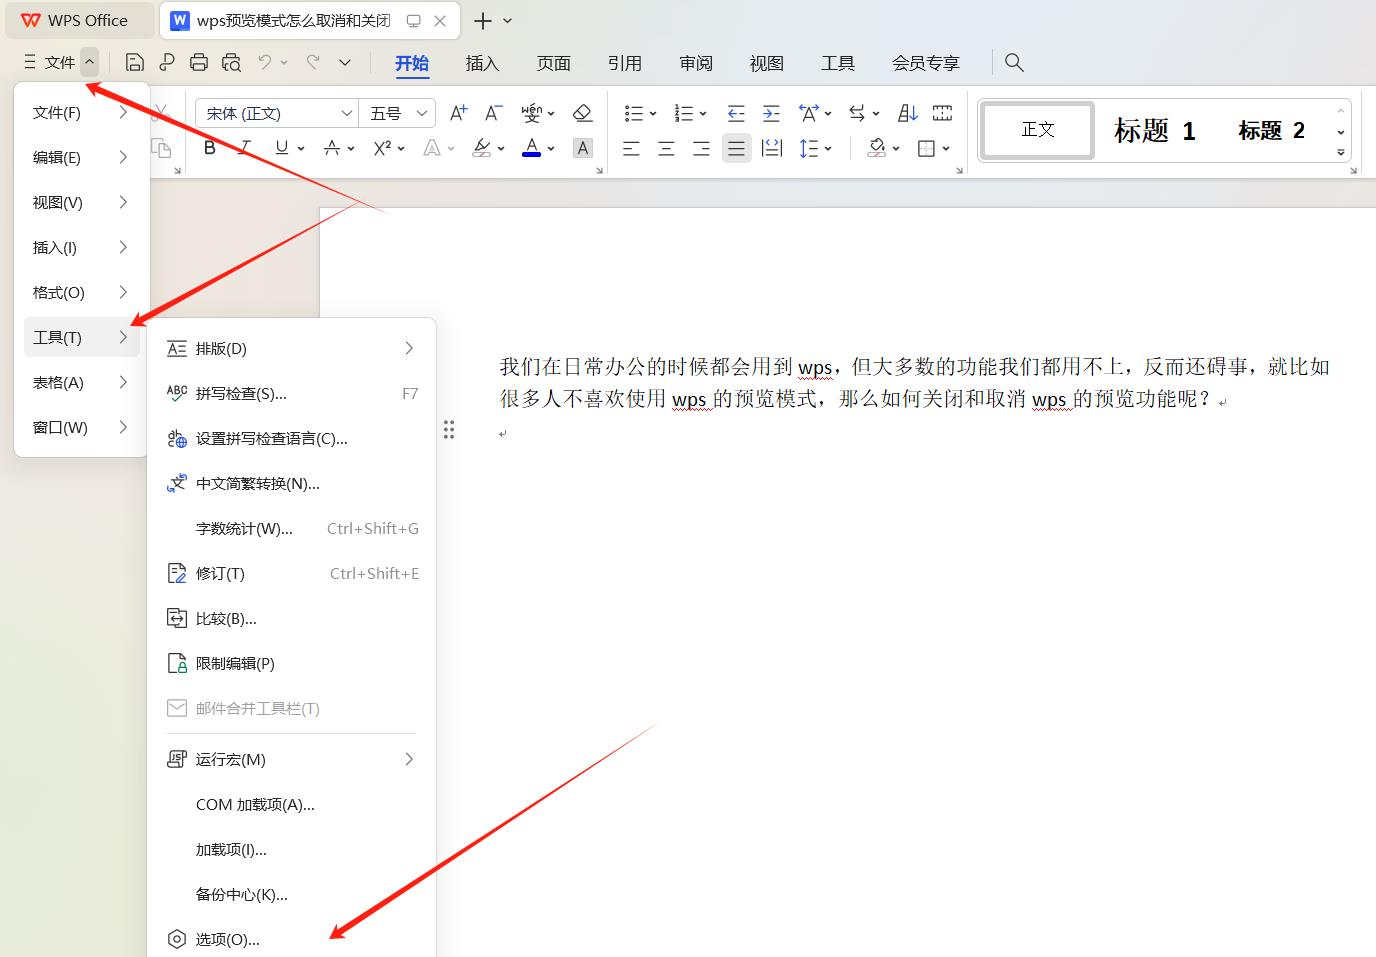The height and width of the screenshot is (957, 1376).
Task: Switch to the 审阅 ribbon tab
Action: click(x=695, y=63)
